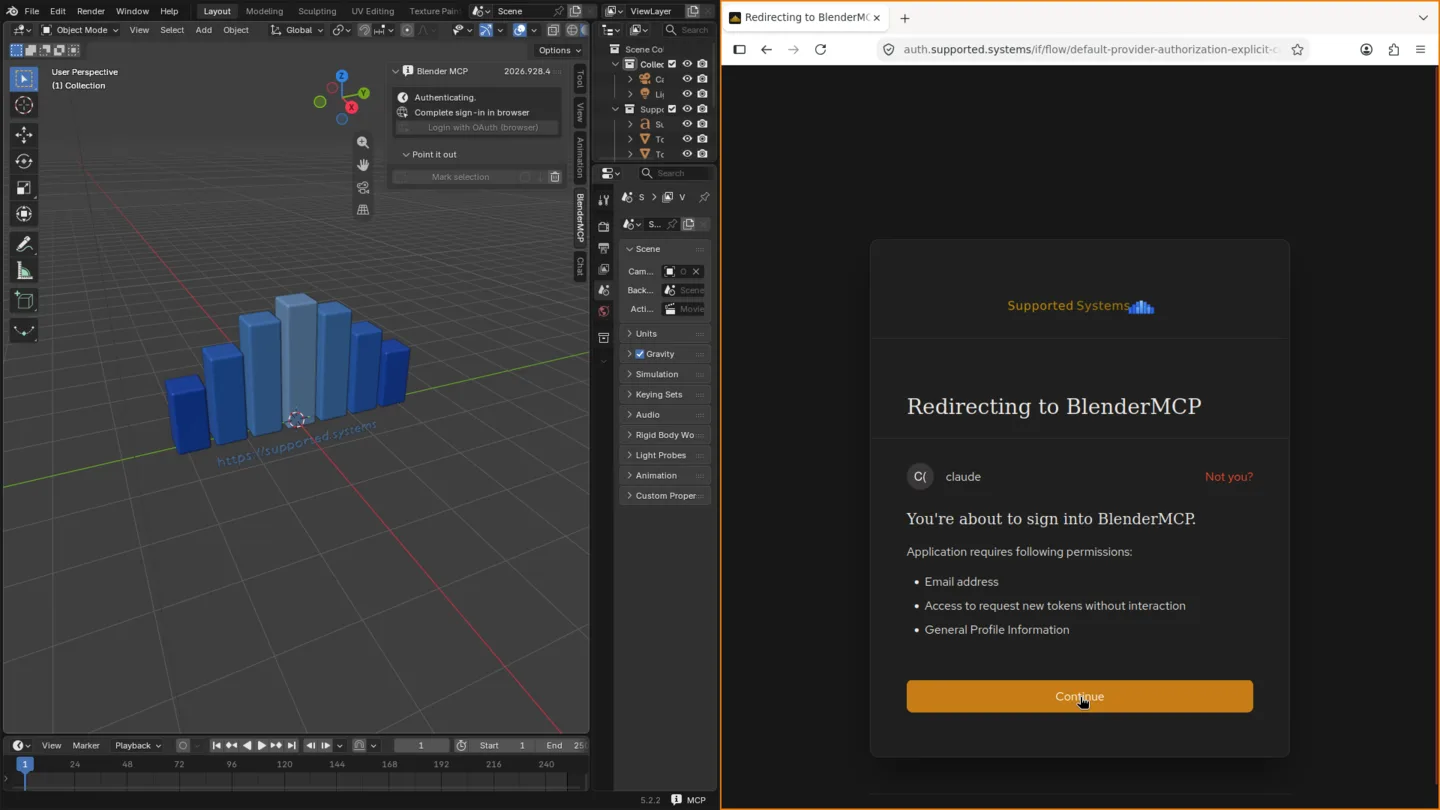The image size is (1440, 810).
Task: Select the Rotate tool
Action: 24,161
